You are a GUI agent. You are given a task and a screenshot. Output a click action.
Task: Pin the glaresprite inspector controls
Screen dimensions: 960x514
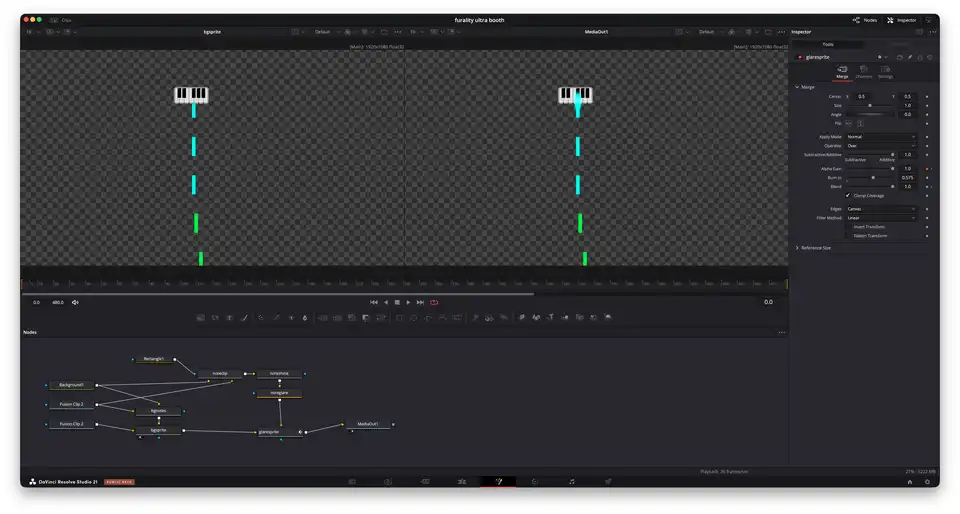click(x=910, y=58)
